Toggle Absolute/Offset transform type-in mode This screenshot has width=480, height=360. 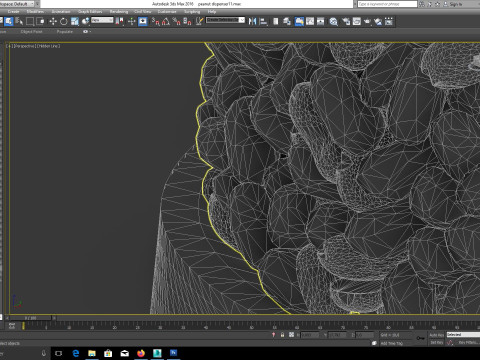coord(291,335)
